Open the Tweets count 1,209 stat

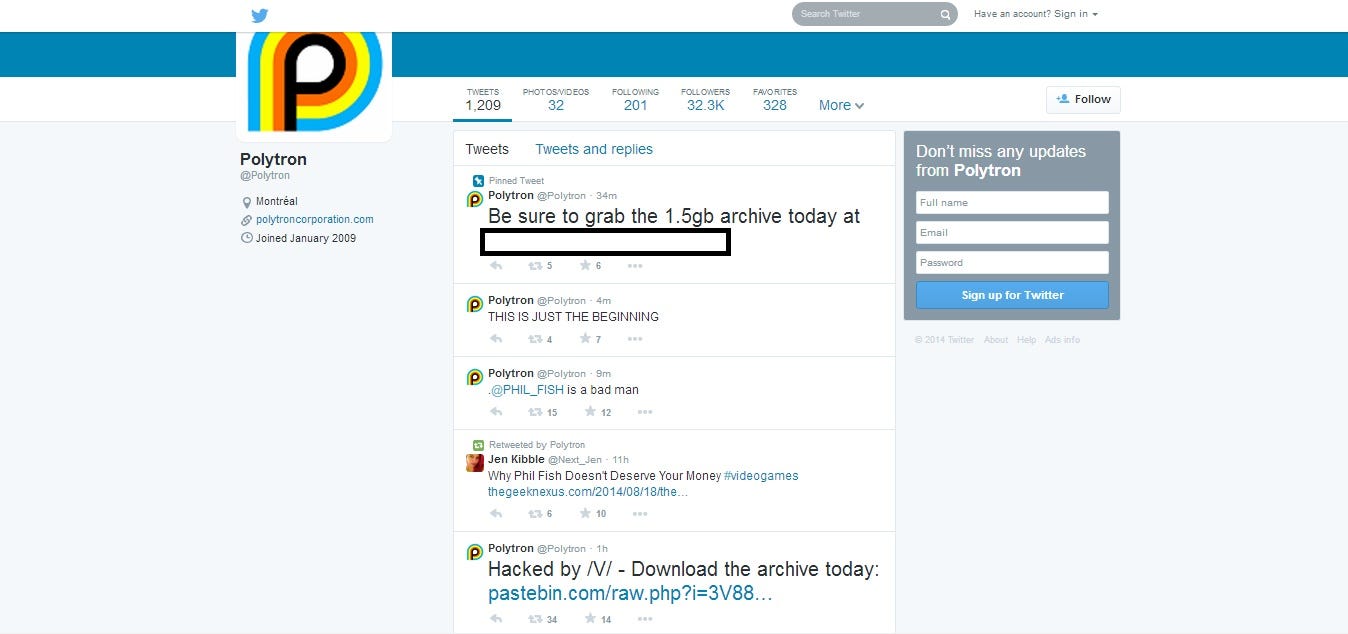(483, 100)
